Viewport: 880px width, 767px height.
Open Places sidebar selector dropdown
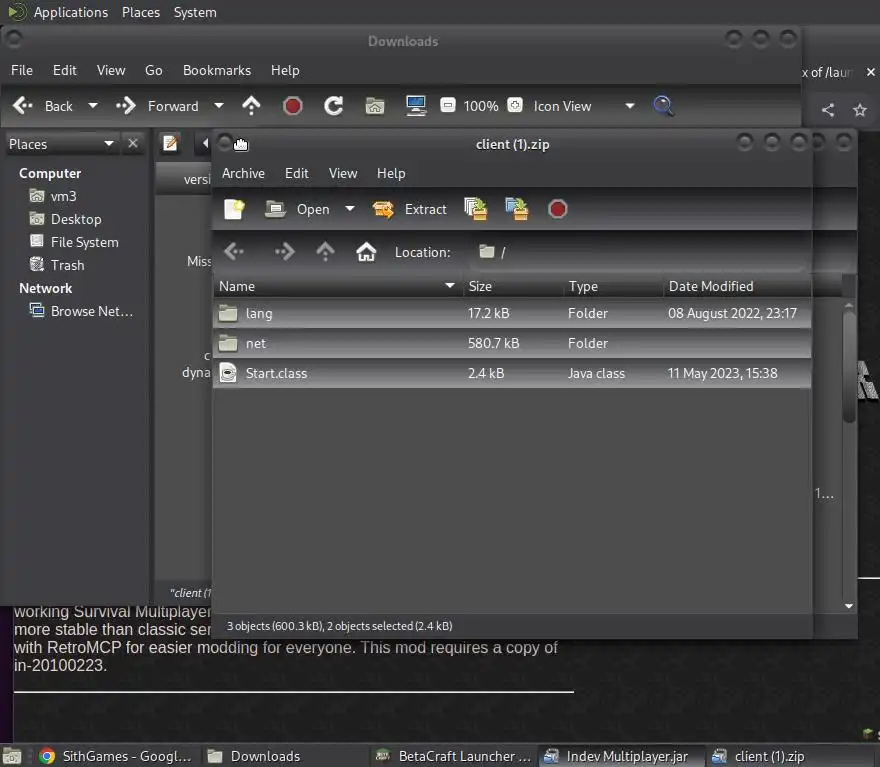pos(61,144)
